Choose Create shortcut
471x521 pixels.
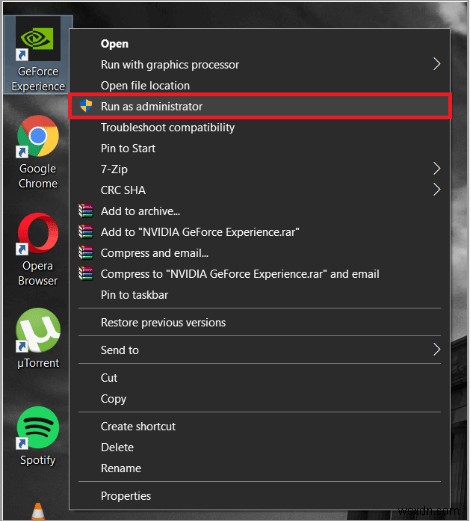pyautogui.click(x=260, y=427)
